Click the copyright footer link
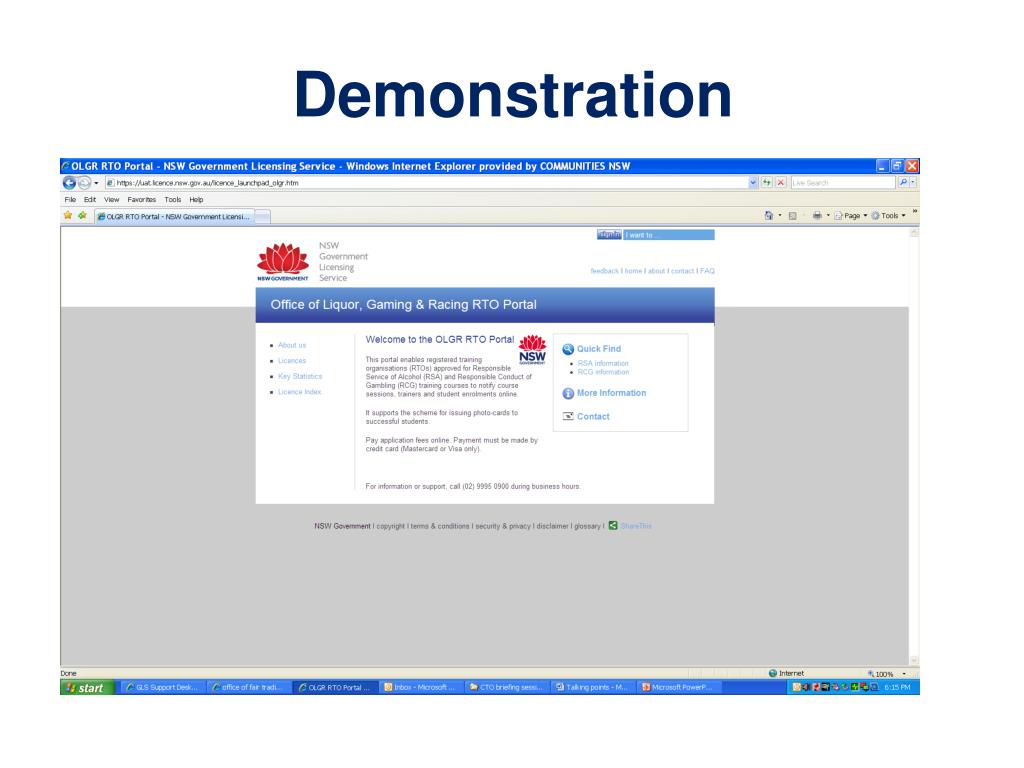This screenshot has width=1024, height=768. tap(391, 526)
